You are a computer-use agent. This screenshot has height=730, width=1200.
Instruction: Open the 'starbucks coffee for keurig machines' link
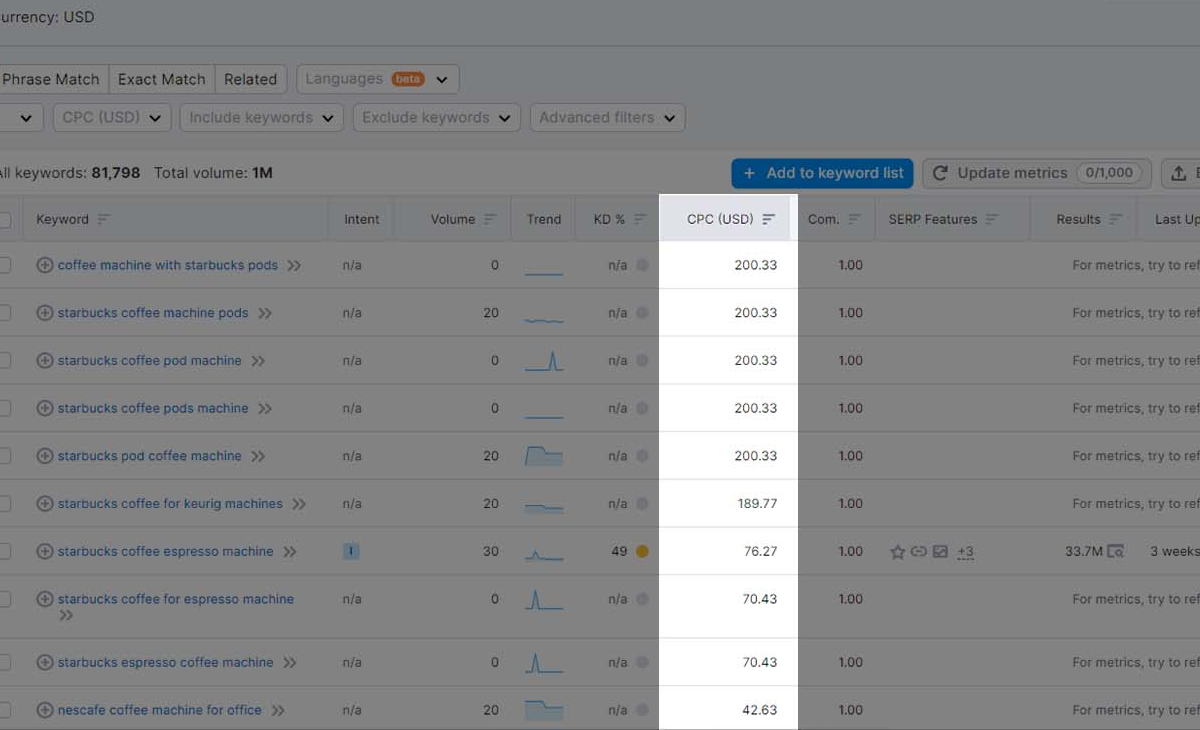coord(170,504)
